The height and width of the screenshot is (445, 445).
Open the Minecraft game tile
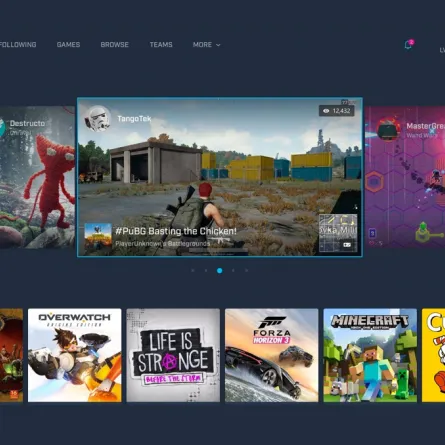(370, 355)
